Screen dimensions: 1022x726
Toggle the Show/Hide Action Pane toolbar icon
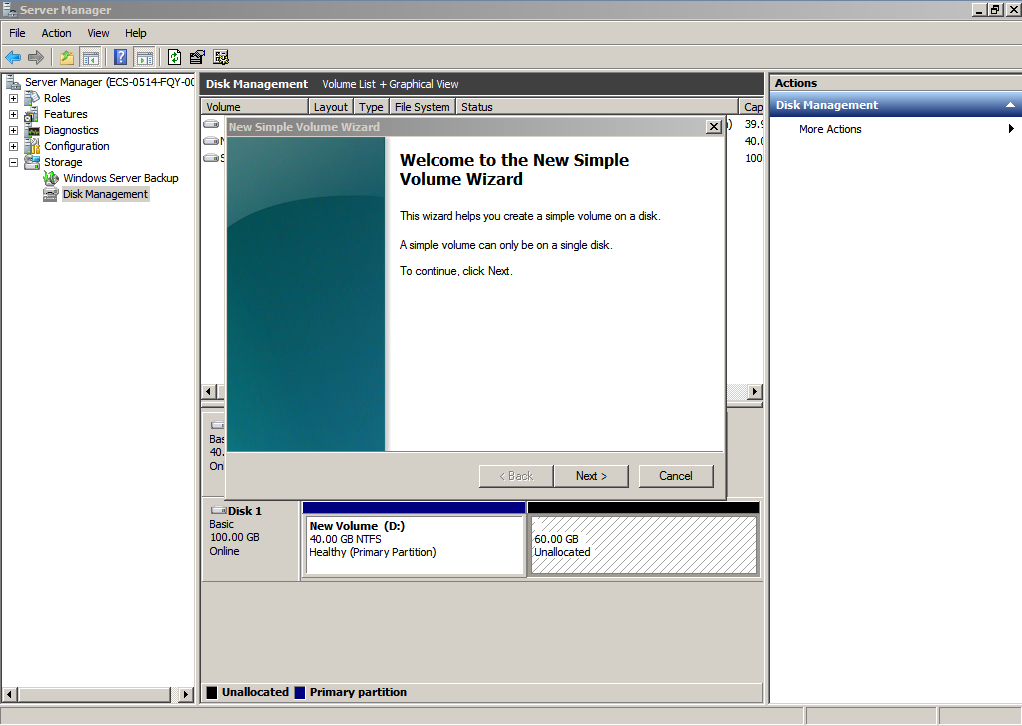pyautogui.click(x=144, y=57)
